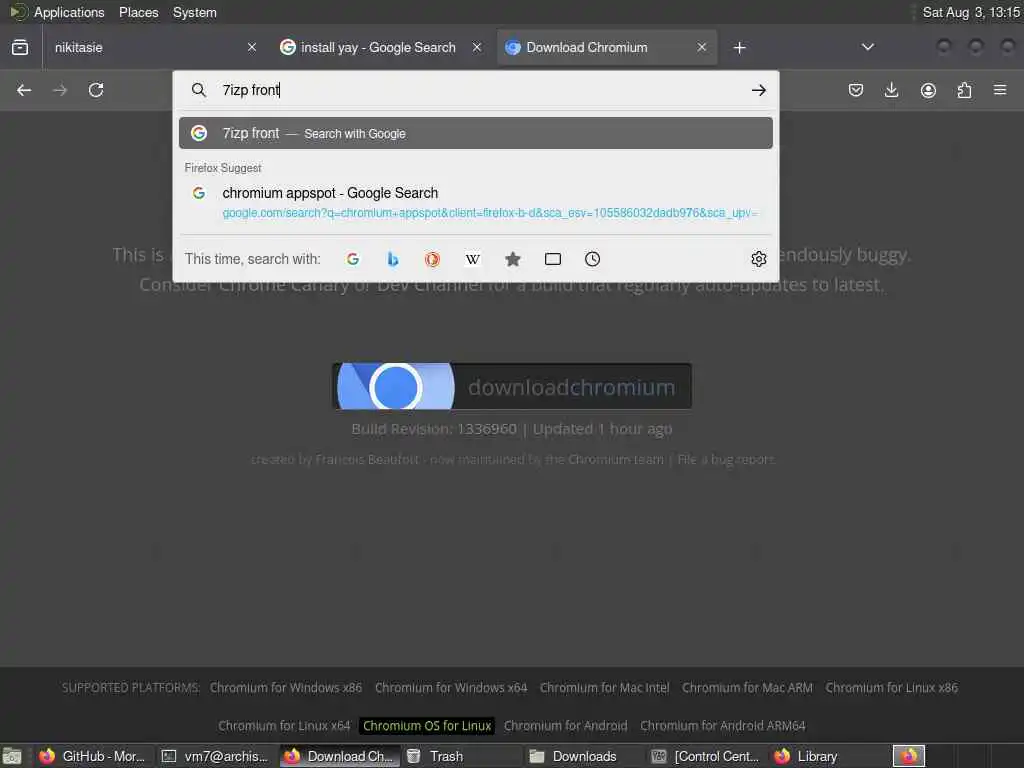Open Chromium for Mac ARM link
Screen dimensions: 1024x768
point(747,688)
